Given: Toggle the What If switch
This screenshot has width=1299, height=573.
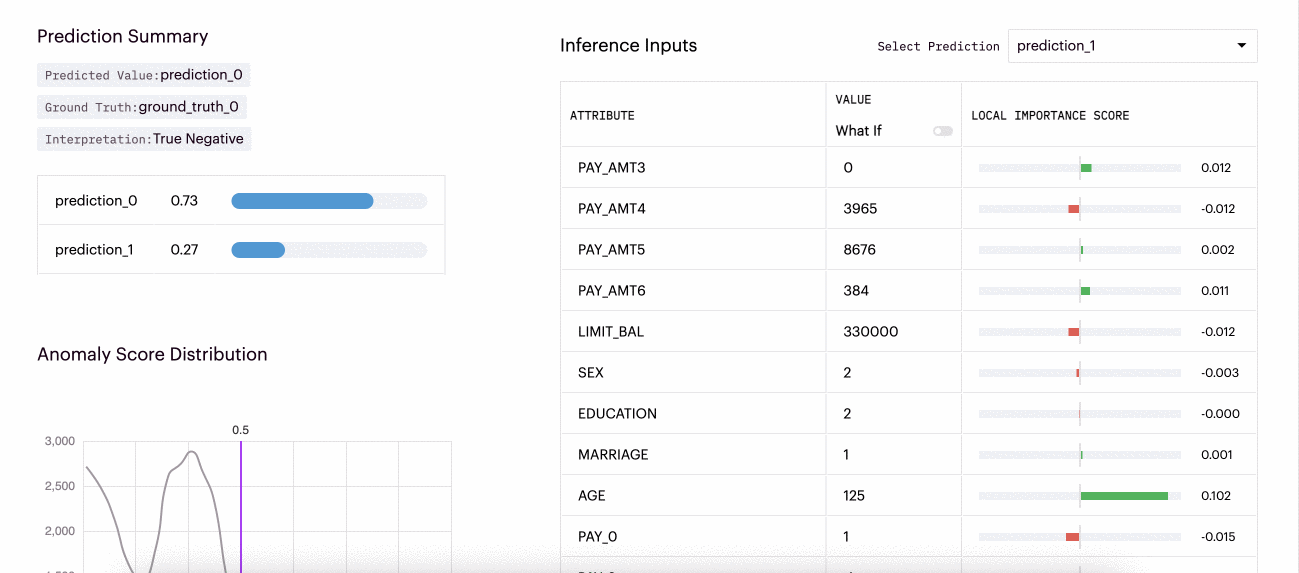Looking at the screenshot, I should [x=942, y=131].
